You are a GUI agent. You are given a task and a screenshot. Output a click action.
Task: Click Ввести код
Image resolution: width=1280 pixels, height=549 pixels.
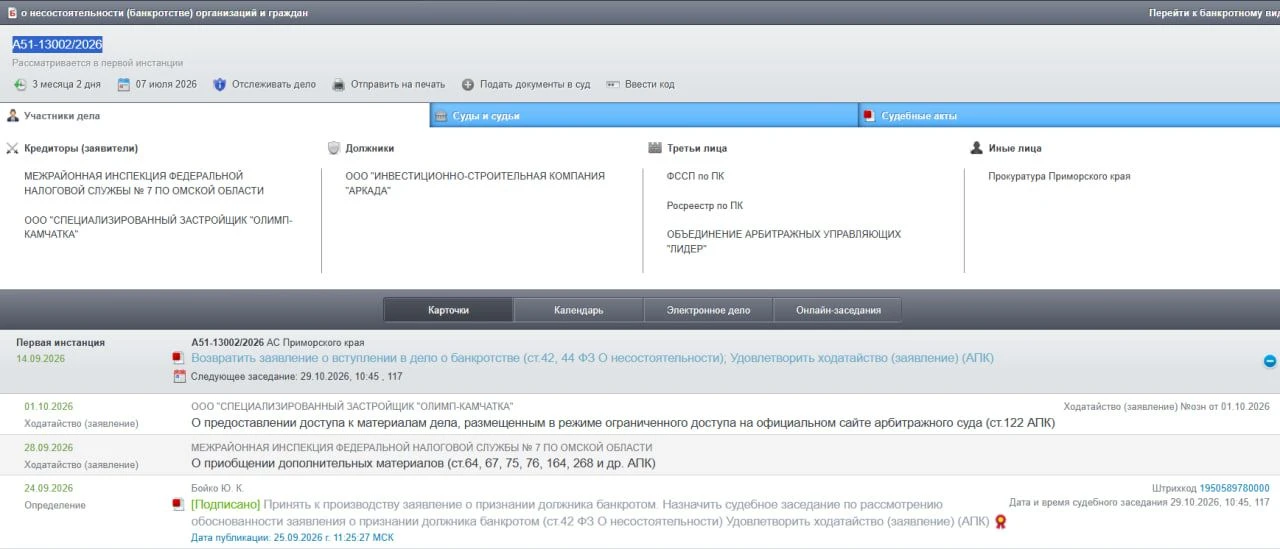point(650,84)
